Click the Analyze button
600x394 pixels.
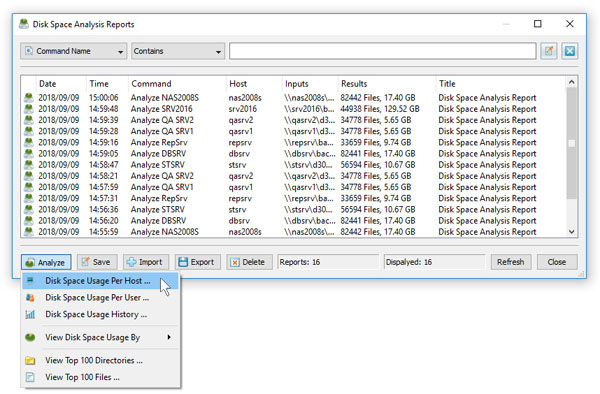coord(46,262)
